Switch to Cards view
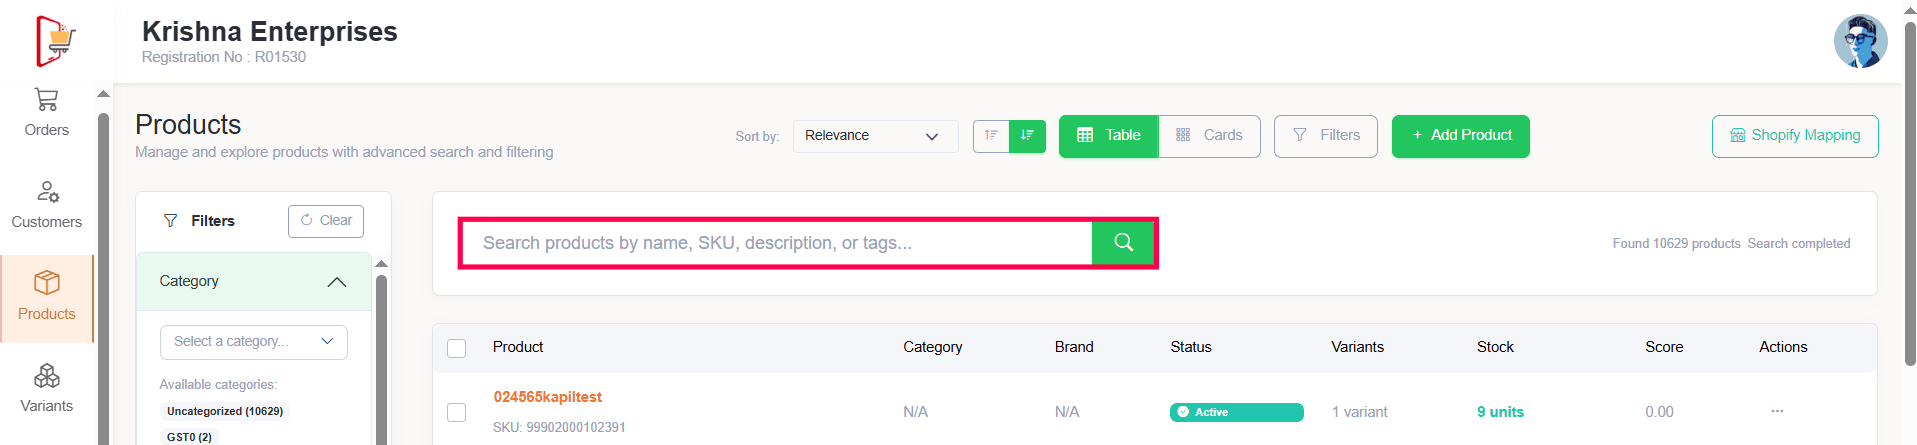 click(x=1209, y=136)
